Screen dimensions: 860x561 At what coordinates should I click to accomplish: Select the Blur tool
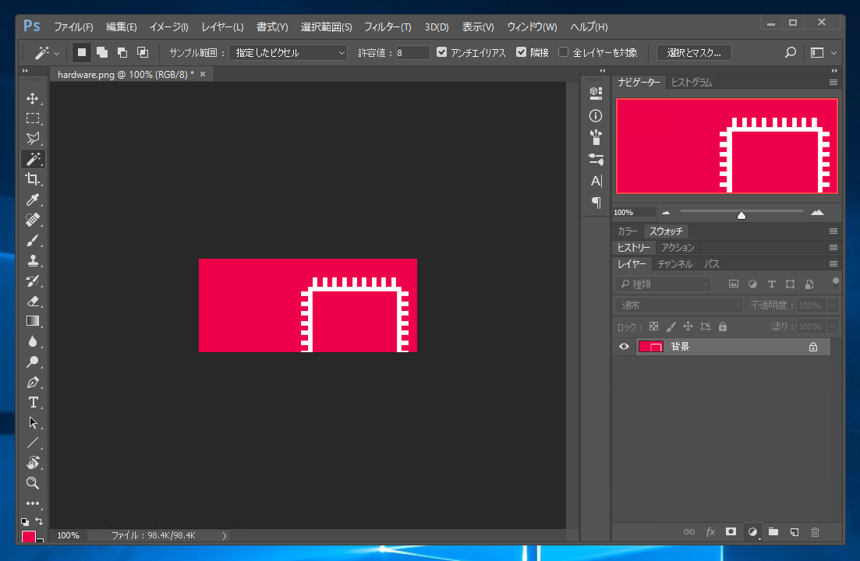point(32,342)
